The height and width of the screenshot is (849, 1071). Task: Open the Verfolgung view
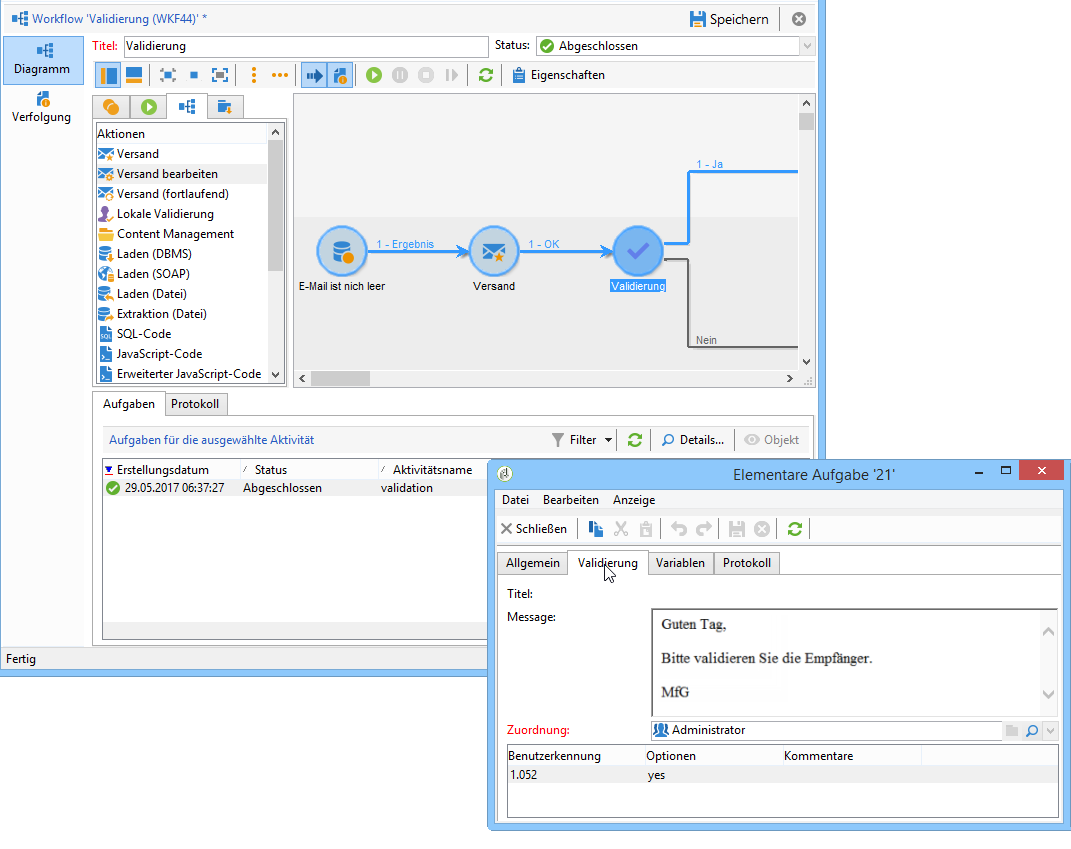42,107
